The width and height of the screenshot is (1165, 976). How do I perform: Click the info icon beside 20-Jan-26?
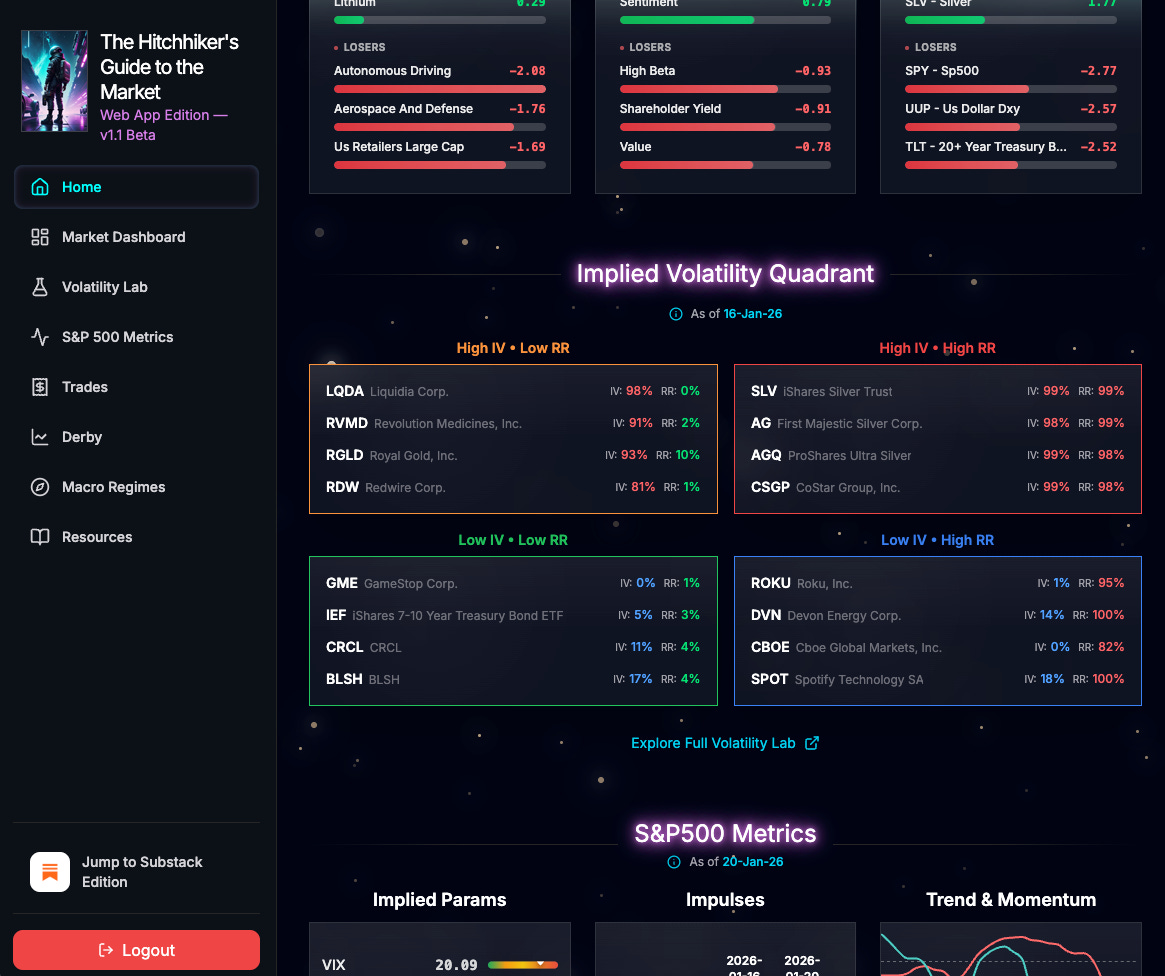coord(674,862)
